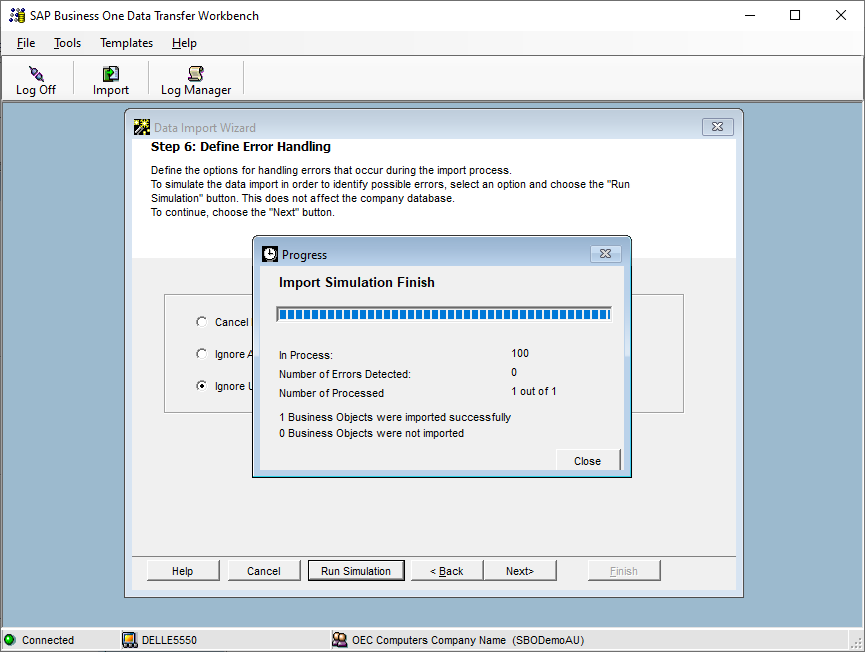Click the greyed-out Finish button

point(624,571)
